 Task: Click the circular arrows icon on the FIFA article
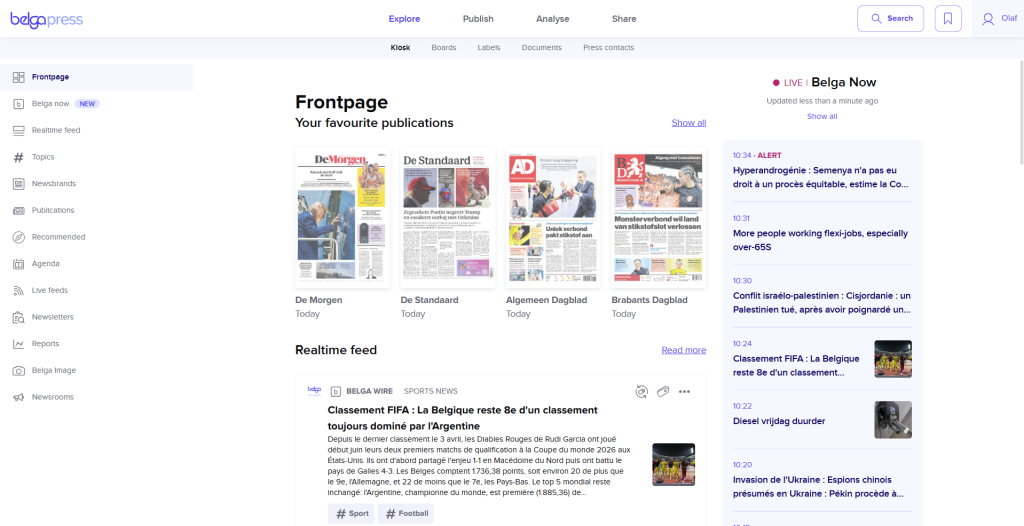tap(641, 391)
